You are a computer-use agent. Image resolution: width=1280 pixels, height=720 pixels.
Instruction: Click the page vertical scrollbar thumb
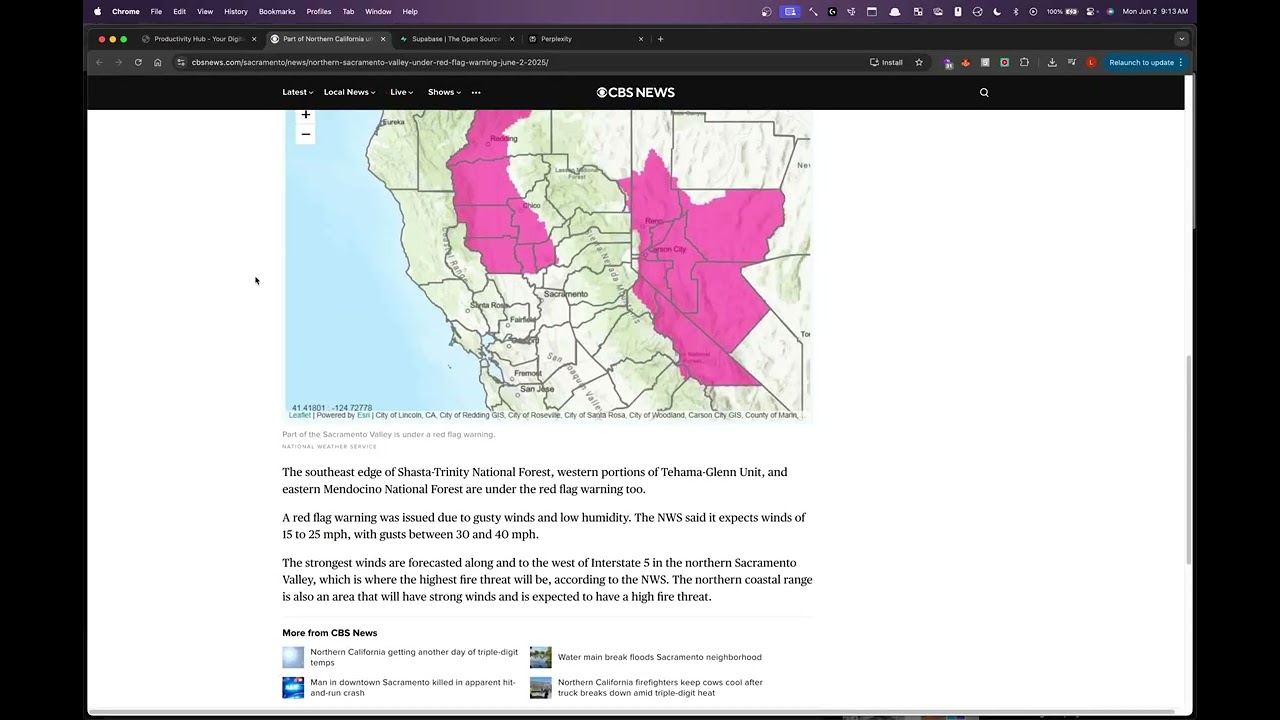click(x=1188, y=460)
